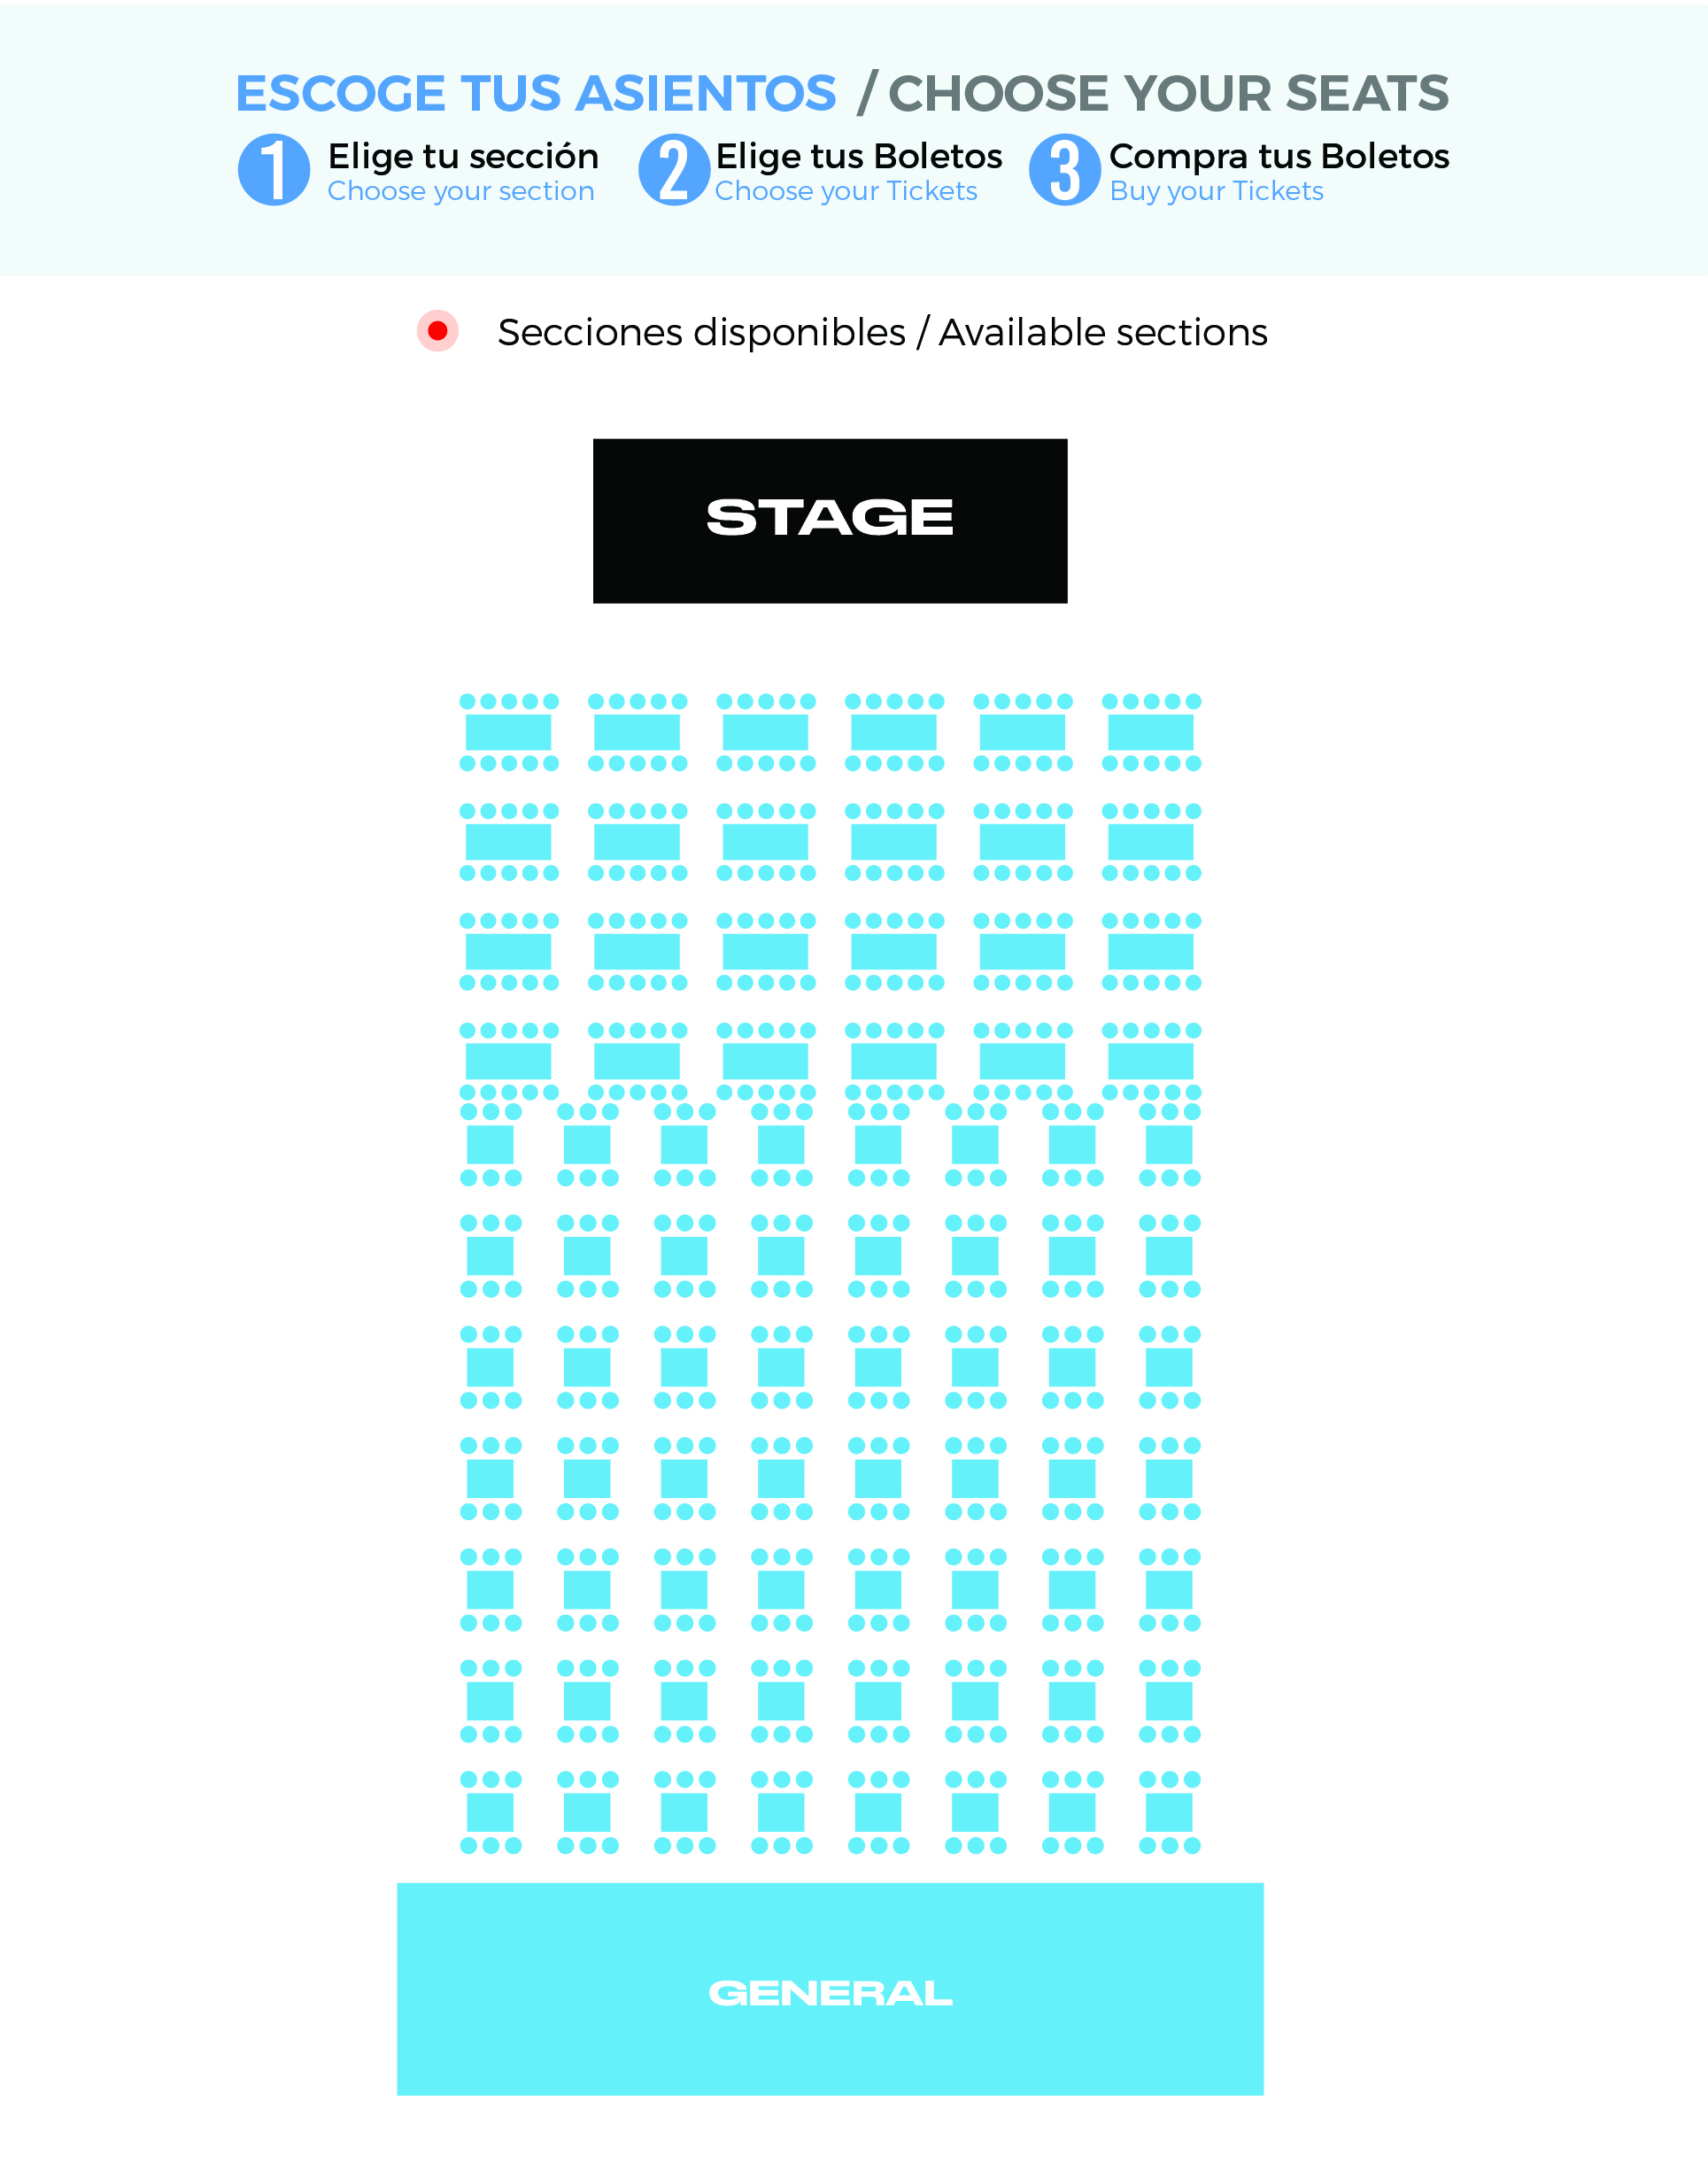The image size is (1708, 2170).
Task: Click the 'Compra tus Boletos' step label
Action: point(1278,156)
